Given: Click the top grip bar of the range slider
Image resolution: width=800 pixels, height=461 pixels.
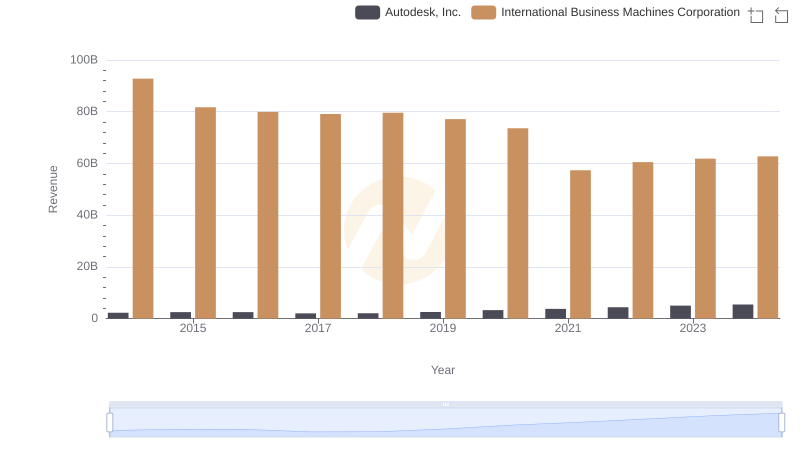Looking at the screenshot, I should (445, 404).
